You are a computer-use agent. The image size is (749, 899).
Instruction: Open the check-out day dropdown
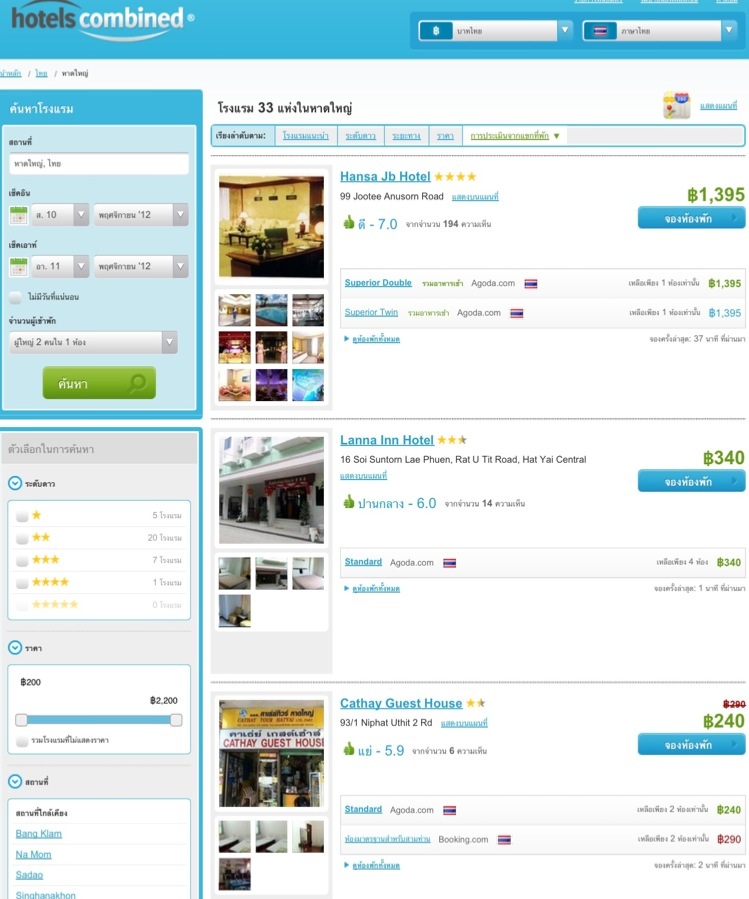coord(60,267)
